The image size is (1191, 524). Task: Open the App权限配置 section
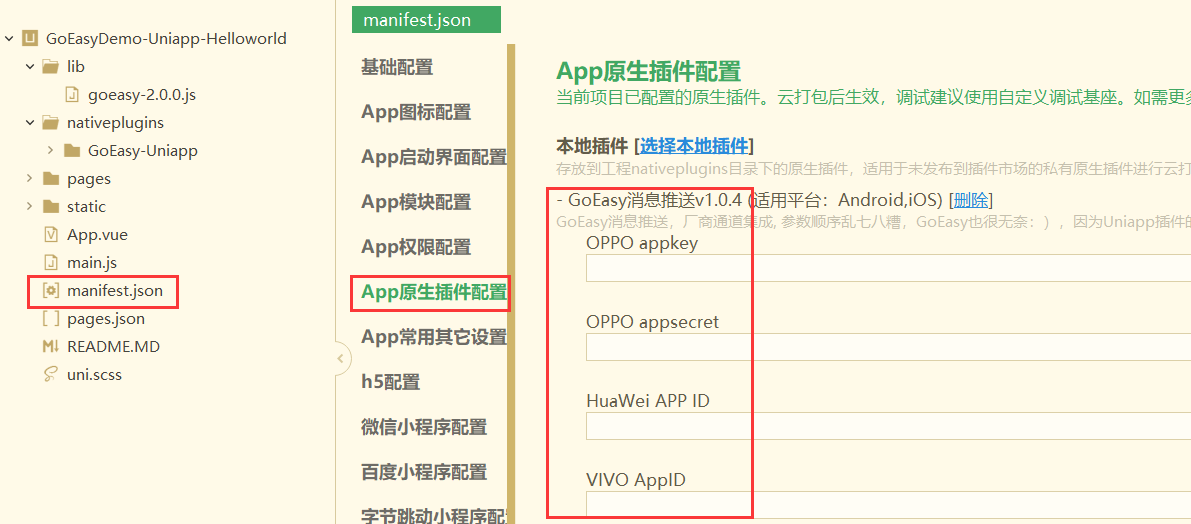tap(415, 247)
